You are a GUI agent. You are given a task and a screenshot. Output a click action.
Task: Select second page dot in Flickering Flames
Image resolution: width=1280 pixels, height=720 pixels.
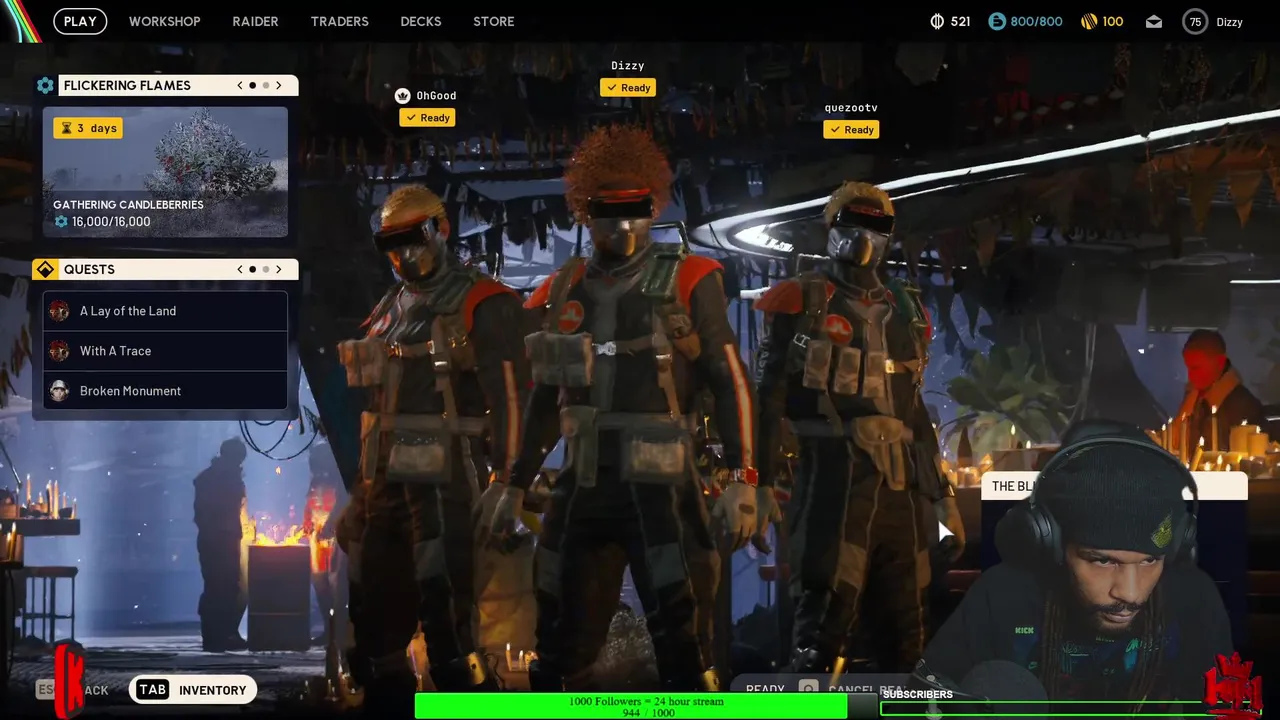[x=266, y=85]
